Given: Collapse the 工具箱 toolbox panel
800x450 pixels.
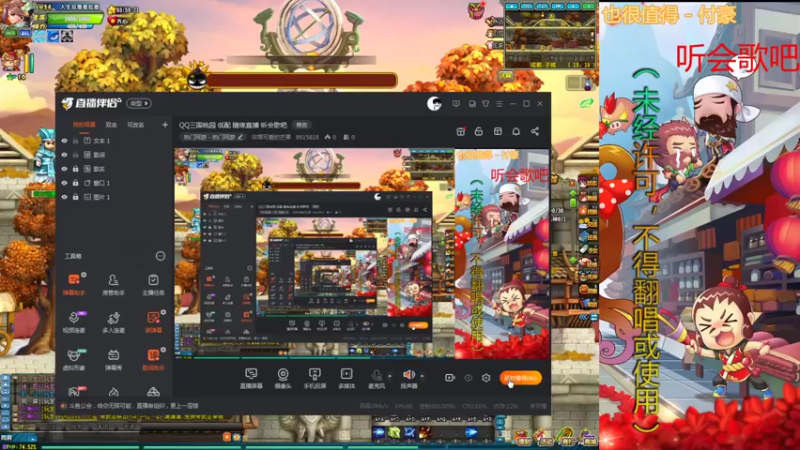Looking at the screenshot, I should pyautogui.click(x=160, y=256).
